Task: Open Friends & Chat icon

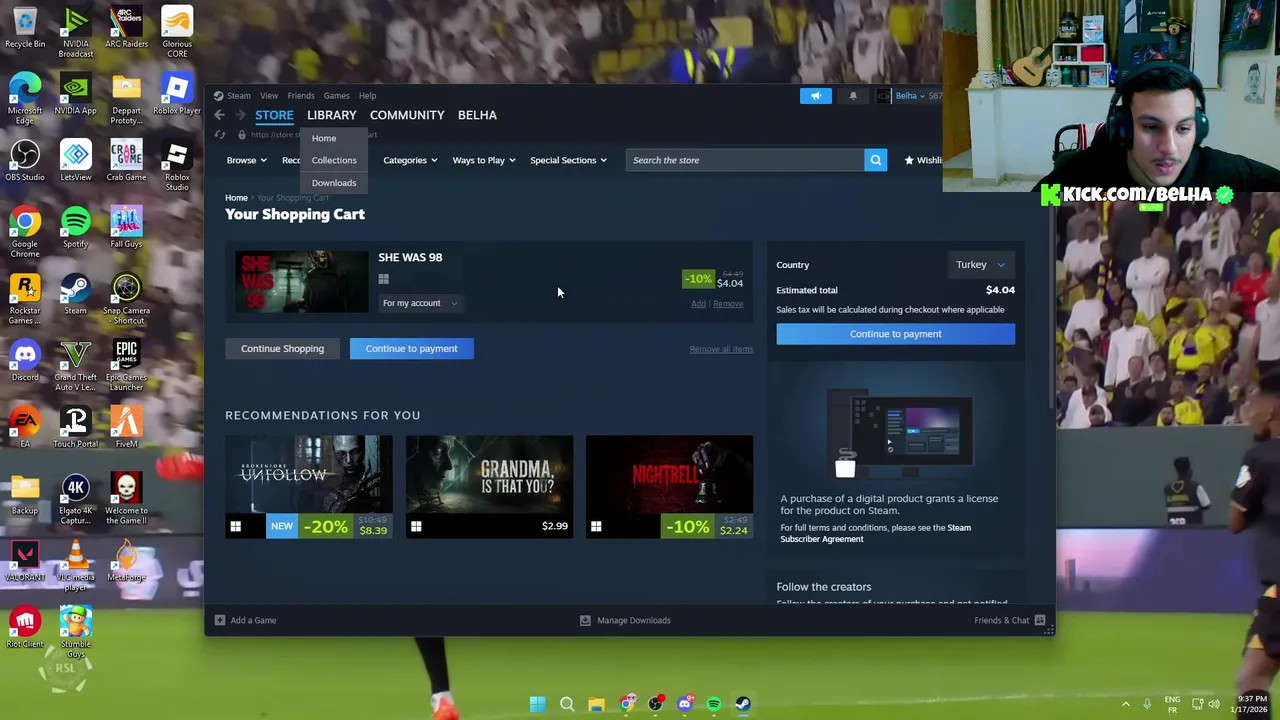Action: (x=1040, y=620)
